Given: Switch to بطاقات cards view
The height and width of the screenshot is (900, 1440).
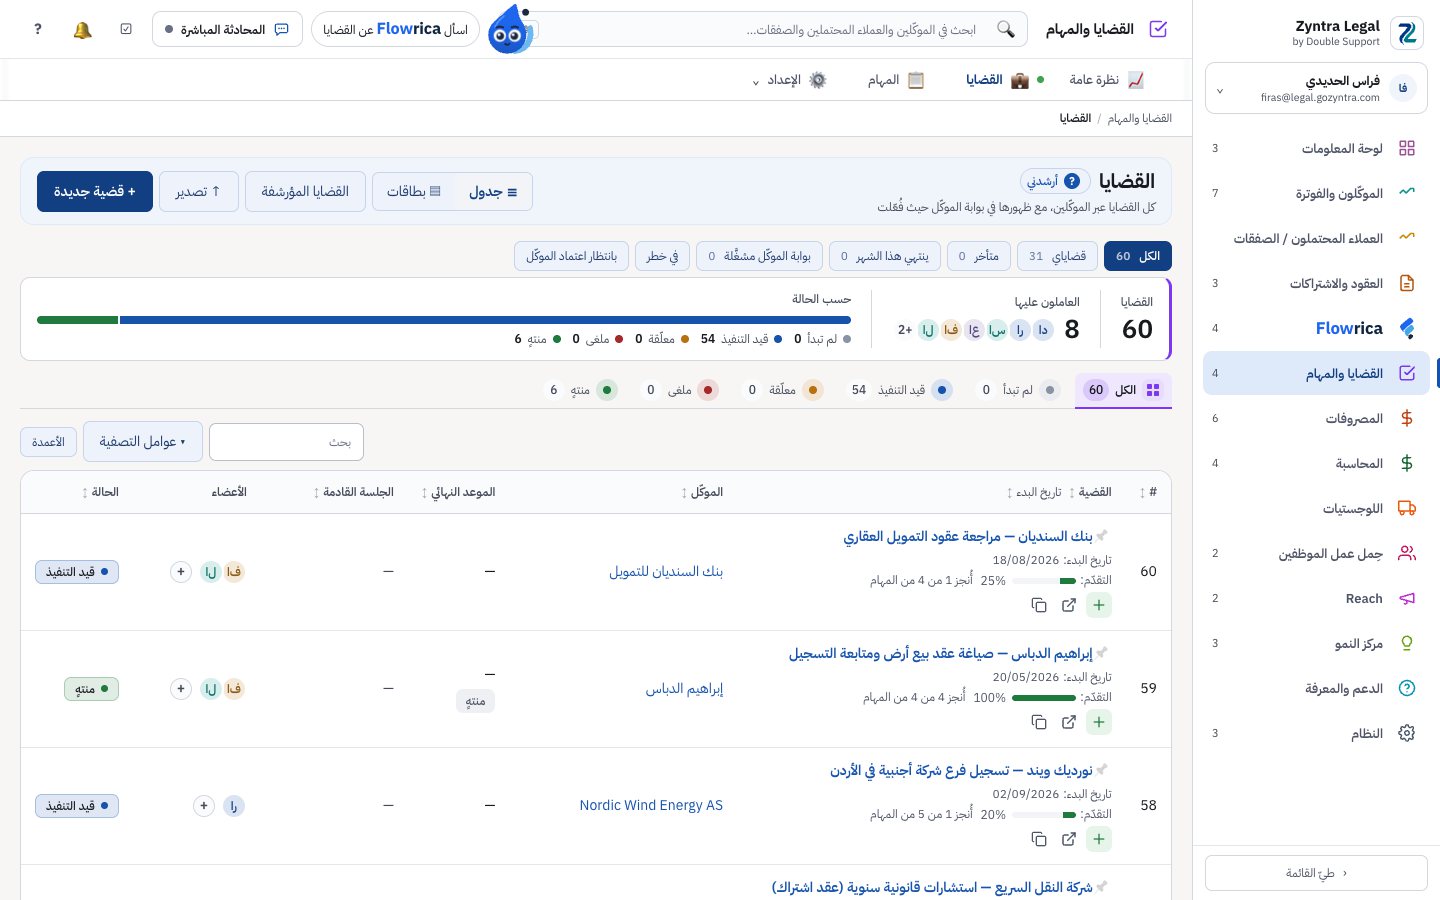Looking at the screenshot, I should point(414,192).
